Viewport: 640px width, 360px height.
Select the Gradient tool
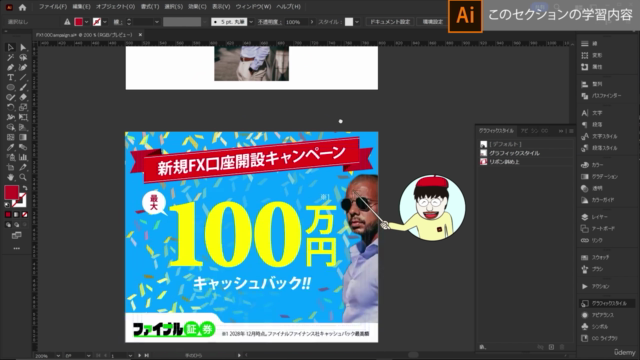[23, 137]
